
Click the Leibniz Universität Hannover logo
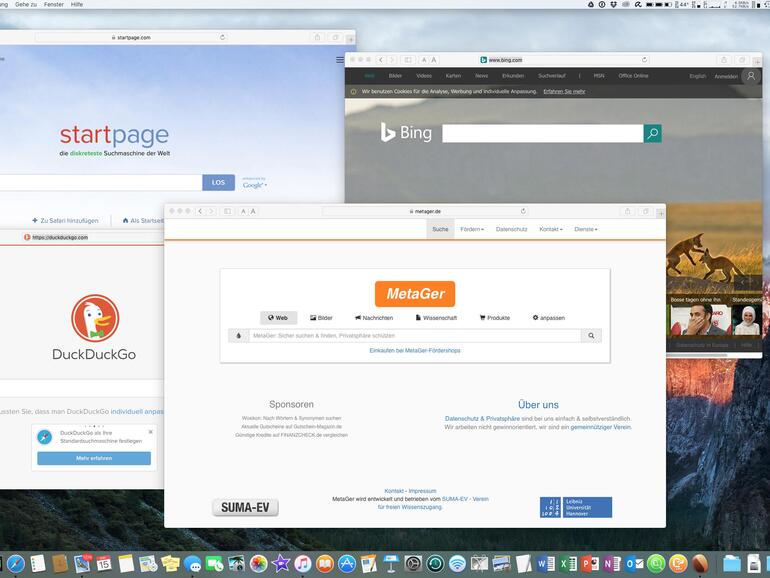click(576, 507)
